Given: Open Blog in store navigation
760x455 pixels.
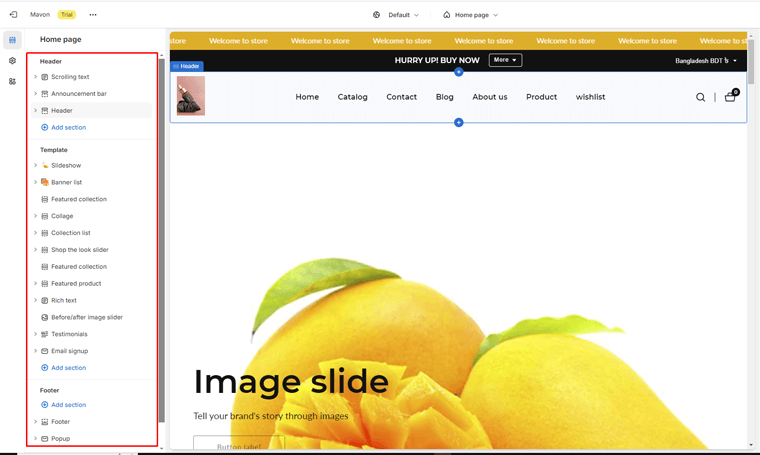Looking at the screenshot, I should 444,97.
